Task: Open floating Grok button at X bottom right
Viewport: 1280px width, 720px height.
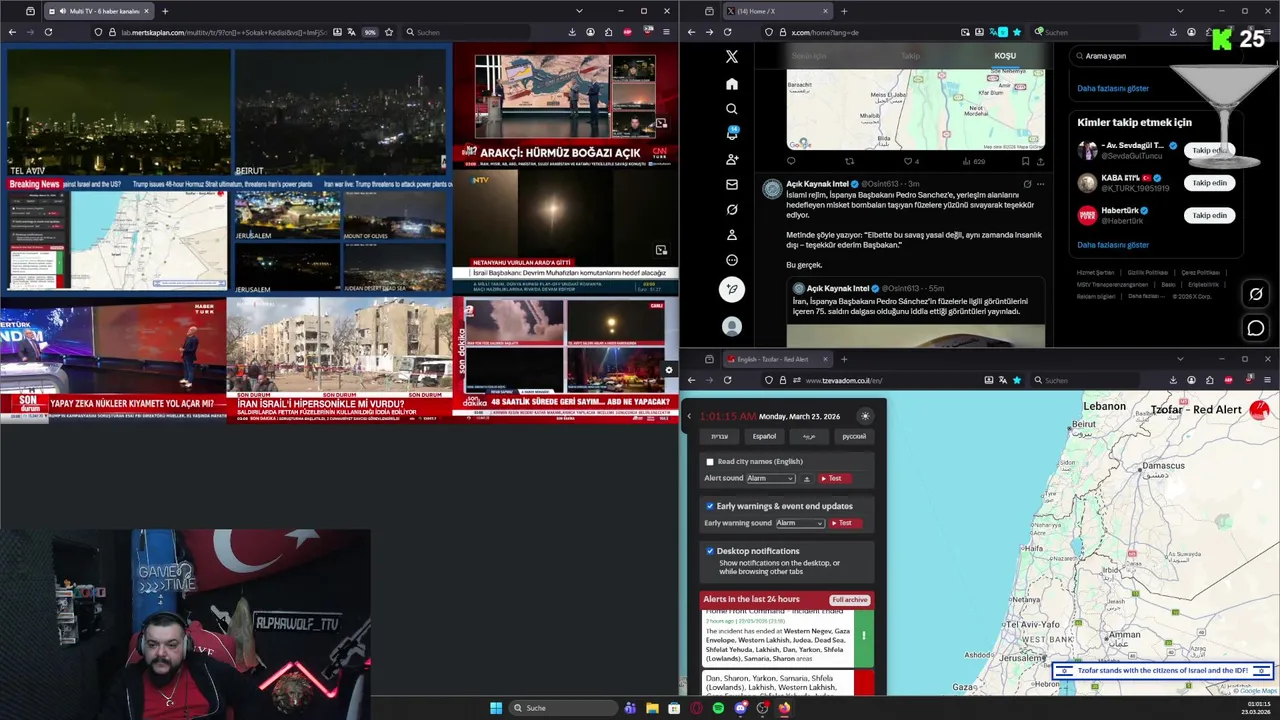Action: pos(1256,294)
